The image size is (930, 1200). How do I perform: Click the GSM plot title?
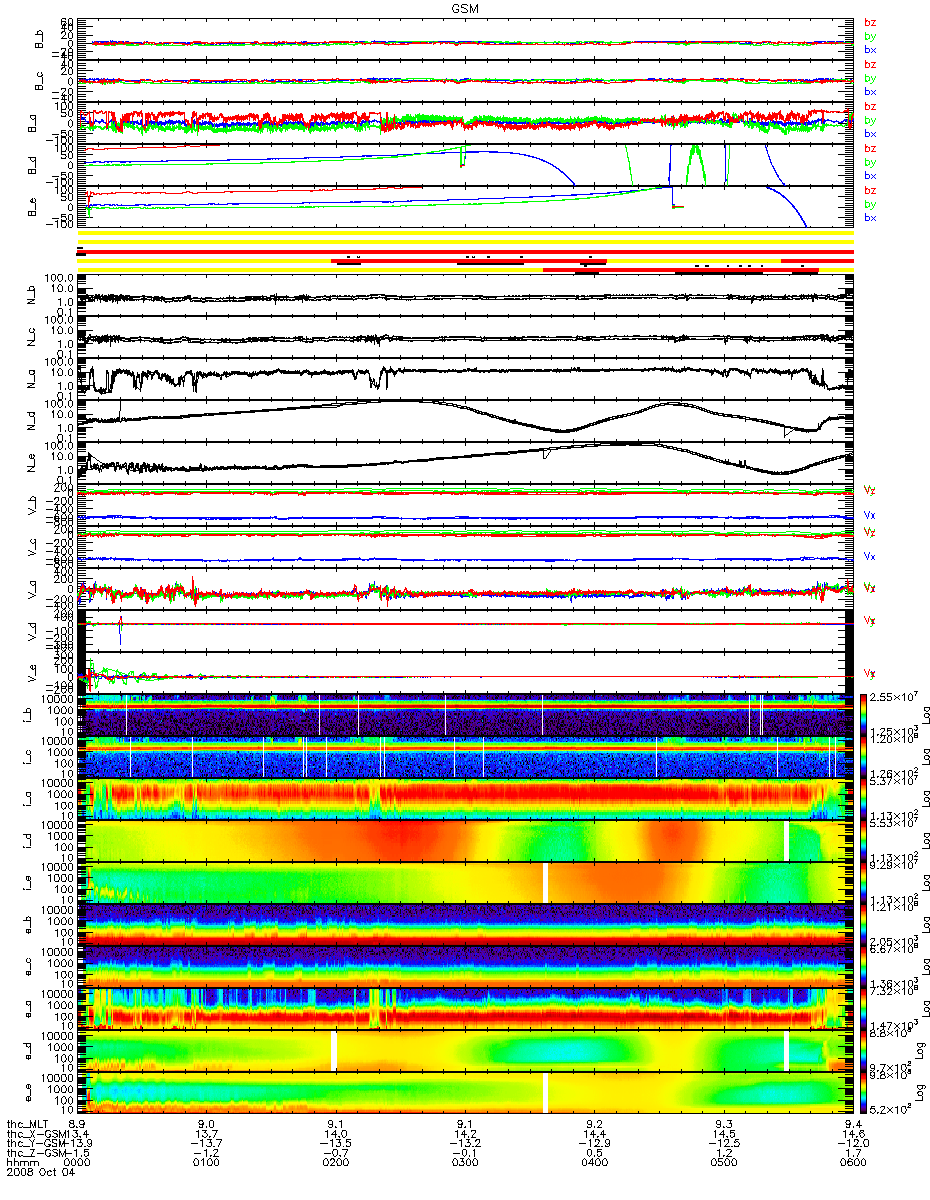[463, 7]
